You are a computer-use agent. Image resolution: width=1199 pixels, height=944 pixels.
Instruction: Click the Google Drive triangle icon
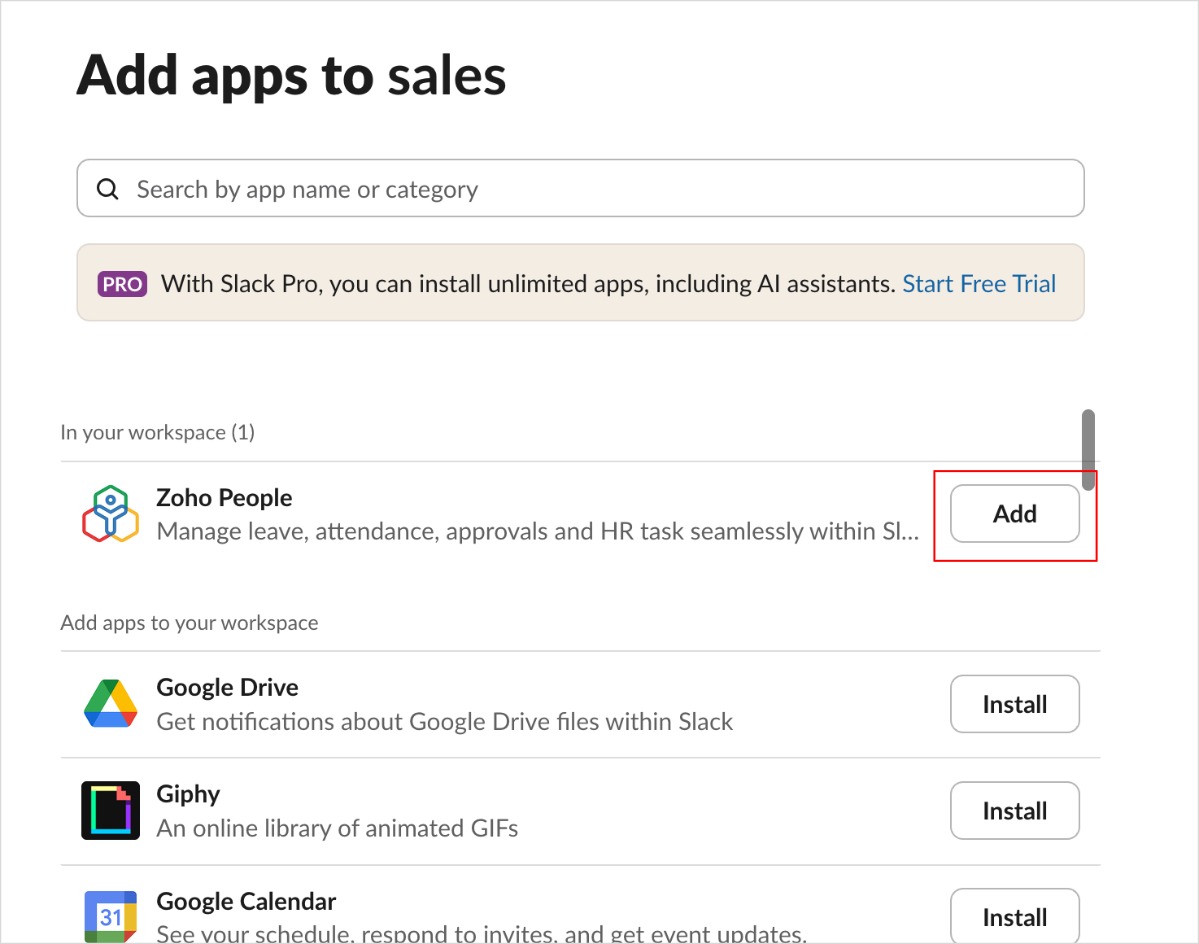point(110,704)
